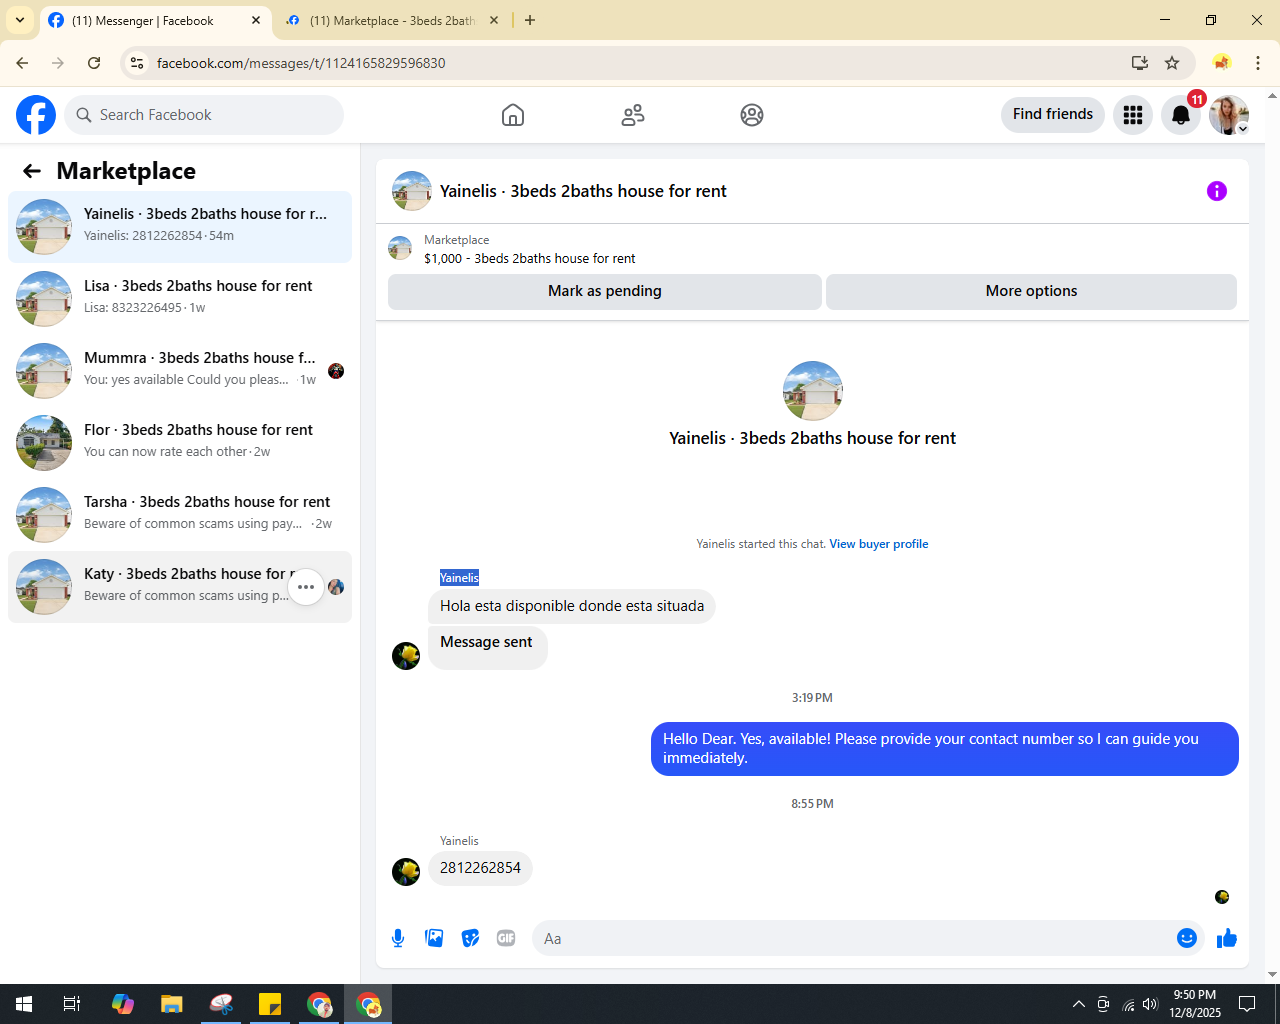Viewport: 1280px width, 1024px height.
Task: Click the house thumbnail in chat header
Action: click(x=412, y=191)
